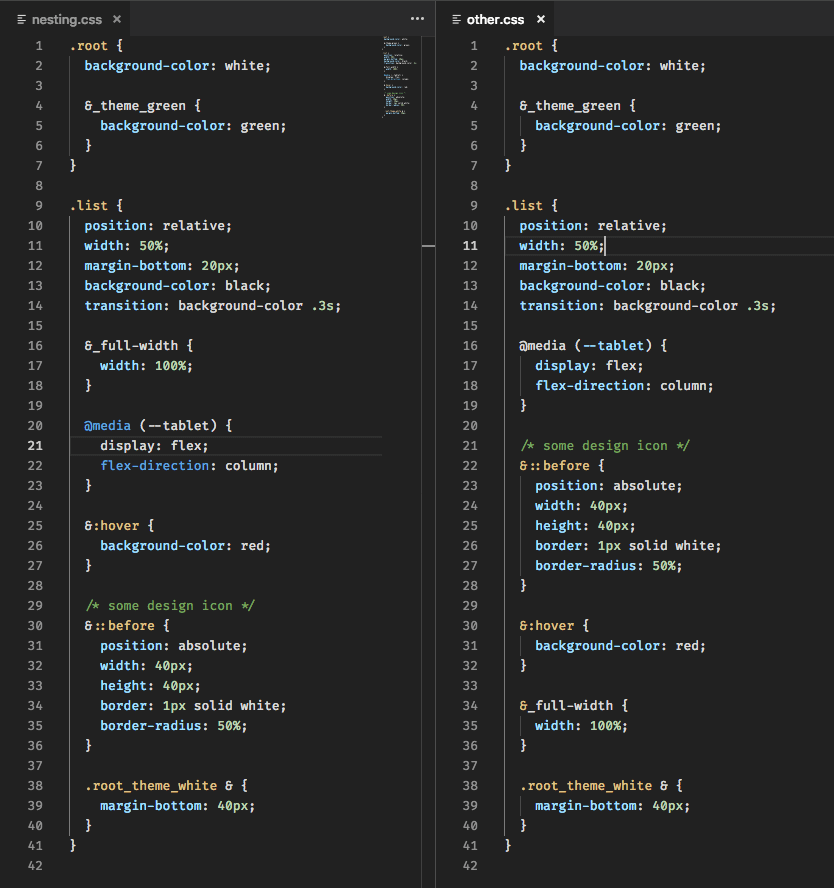834x888 pixels.
Task: Click '.root_theme_white & {' in other.css
Action: click(x=601, y=786)
